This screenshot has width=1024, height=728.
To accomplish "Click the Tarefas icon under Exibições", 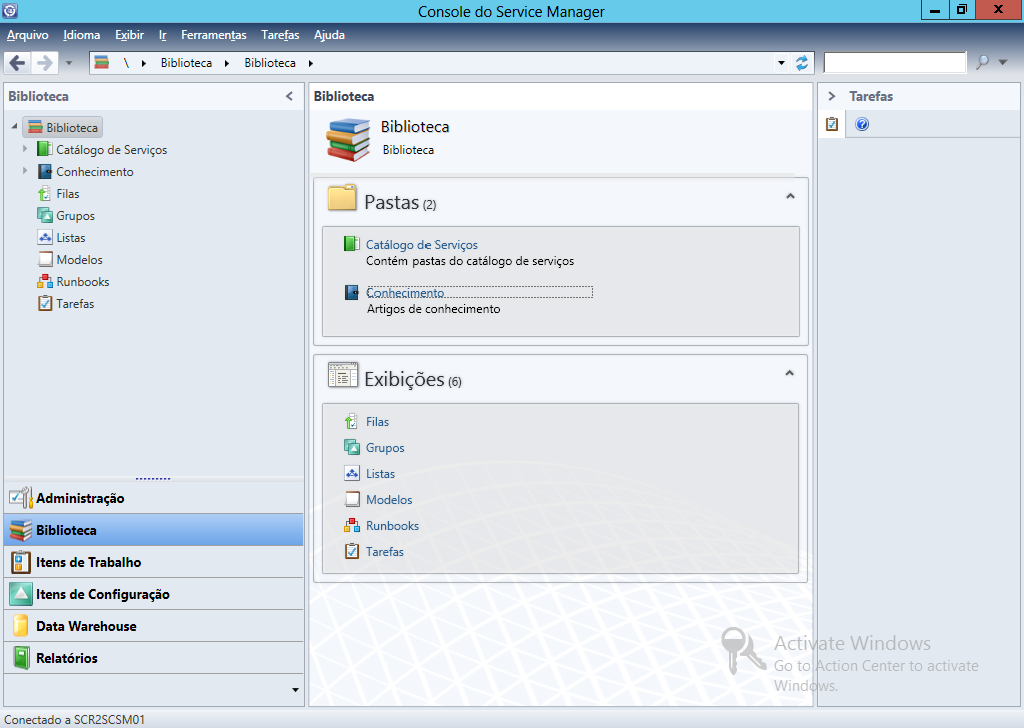I will point(352,551).
